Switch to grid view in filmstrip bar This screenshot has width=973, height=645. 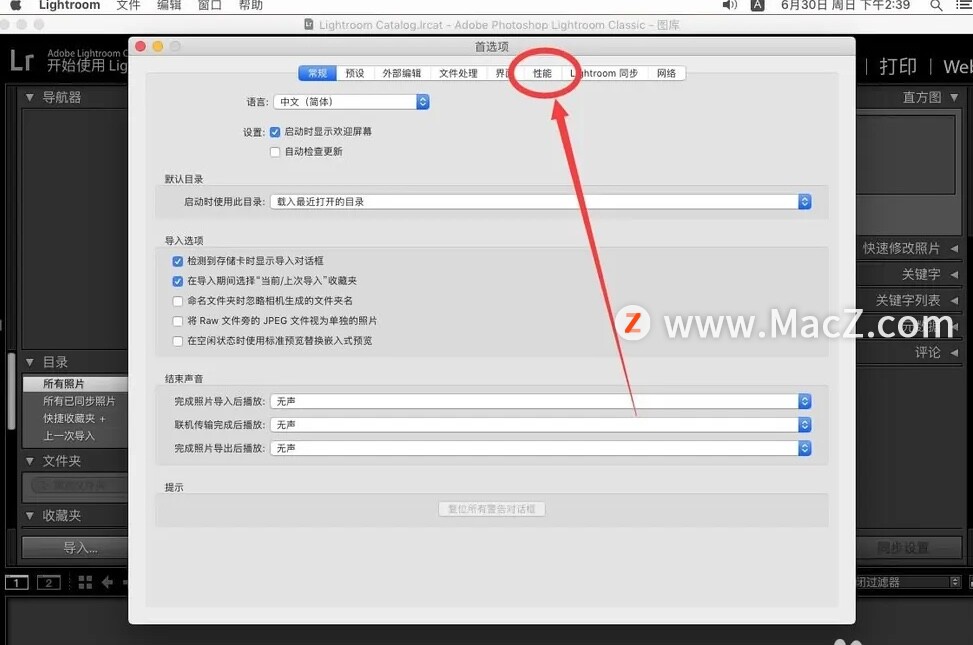85,582
